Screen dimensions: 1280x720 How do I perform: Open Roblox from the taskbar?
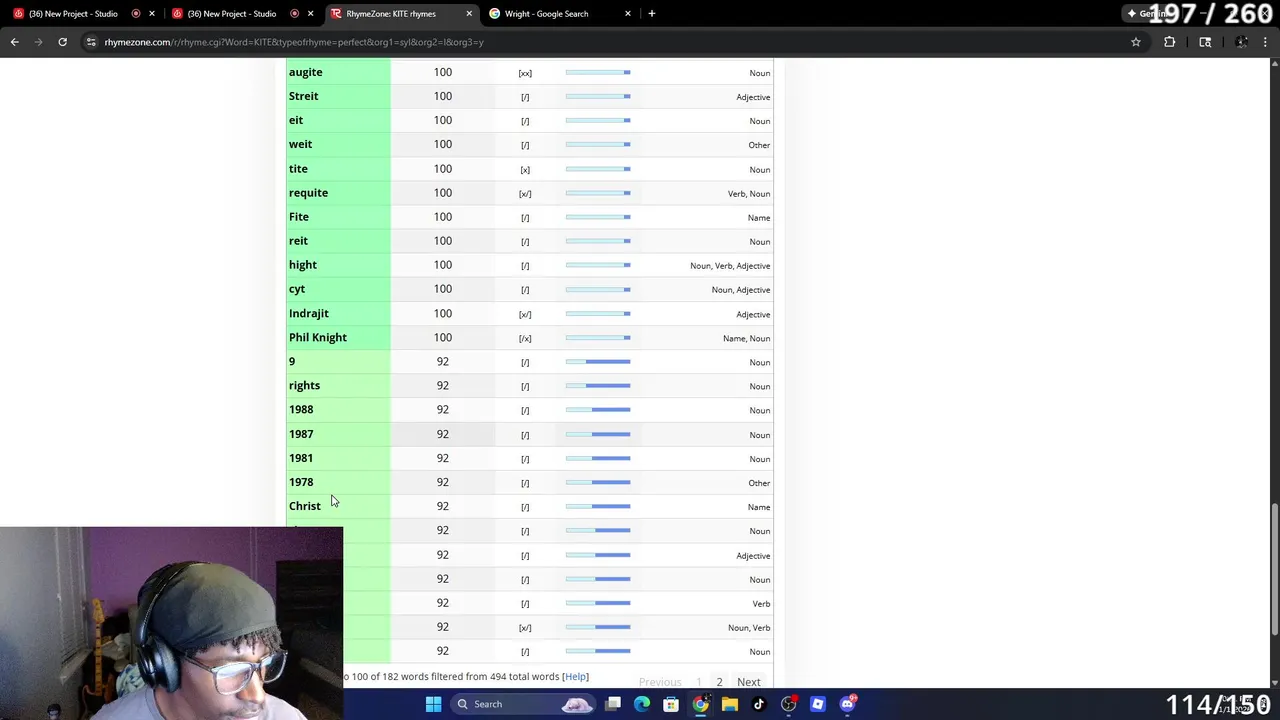[x=817, y=704]
